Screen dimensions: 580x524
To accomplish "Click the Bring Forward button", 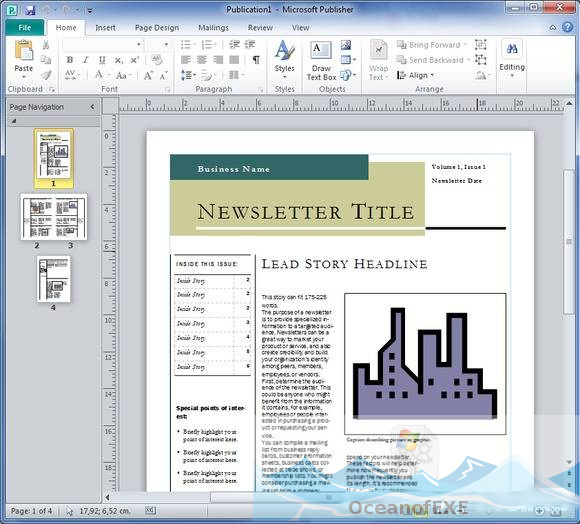I will tap(431, 45).
